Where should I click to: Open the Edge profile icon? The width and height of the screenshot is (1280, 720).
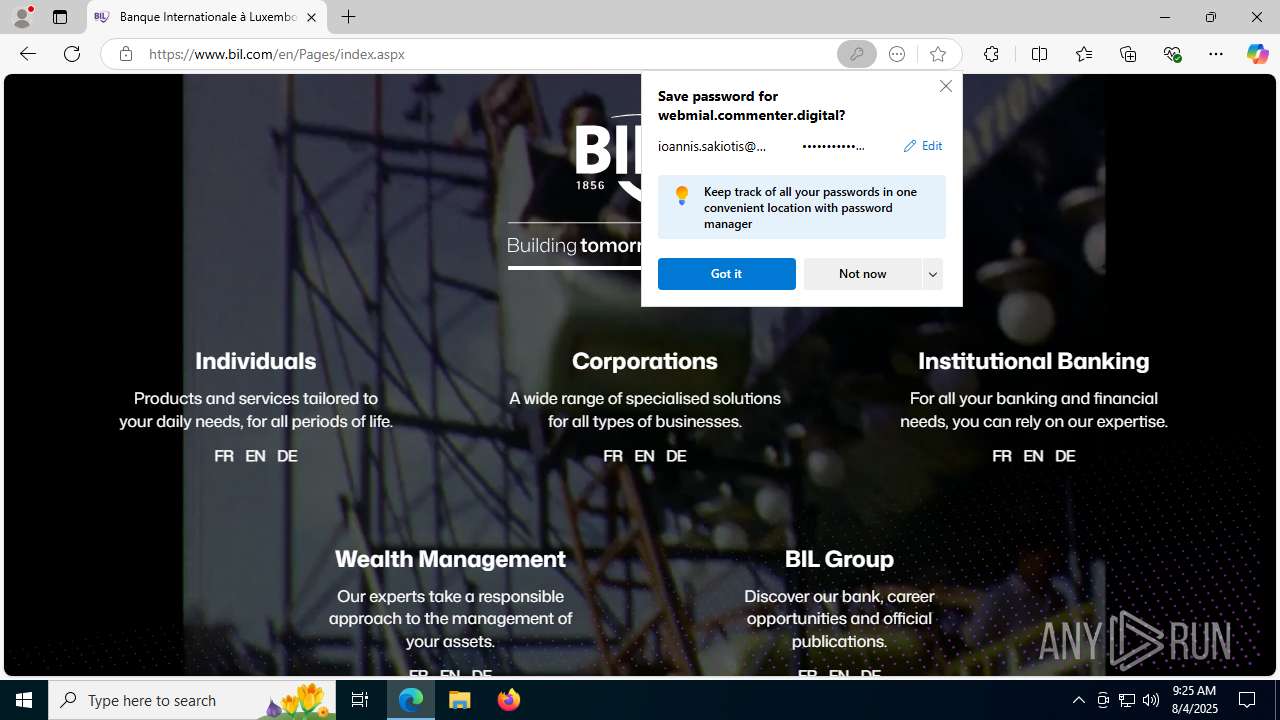click(x=22, y=17)
